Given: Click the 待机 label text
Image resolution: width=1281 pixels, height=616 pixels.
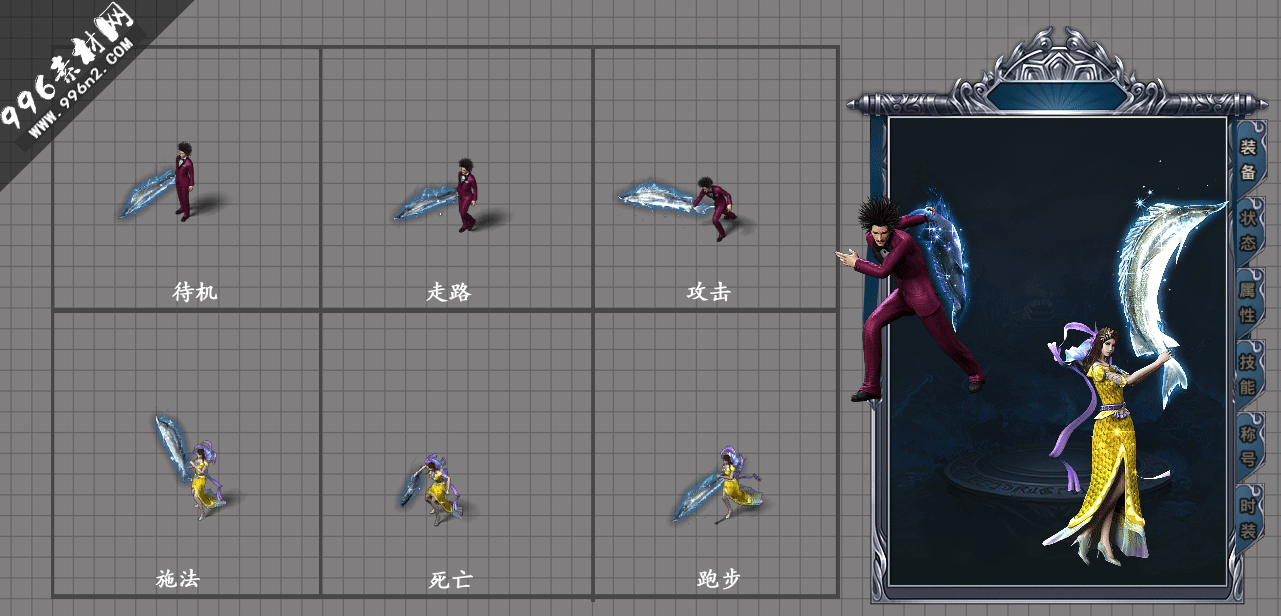Looking at the screenshot, I should pos(194,292).
